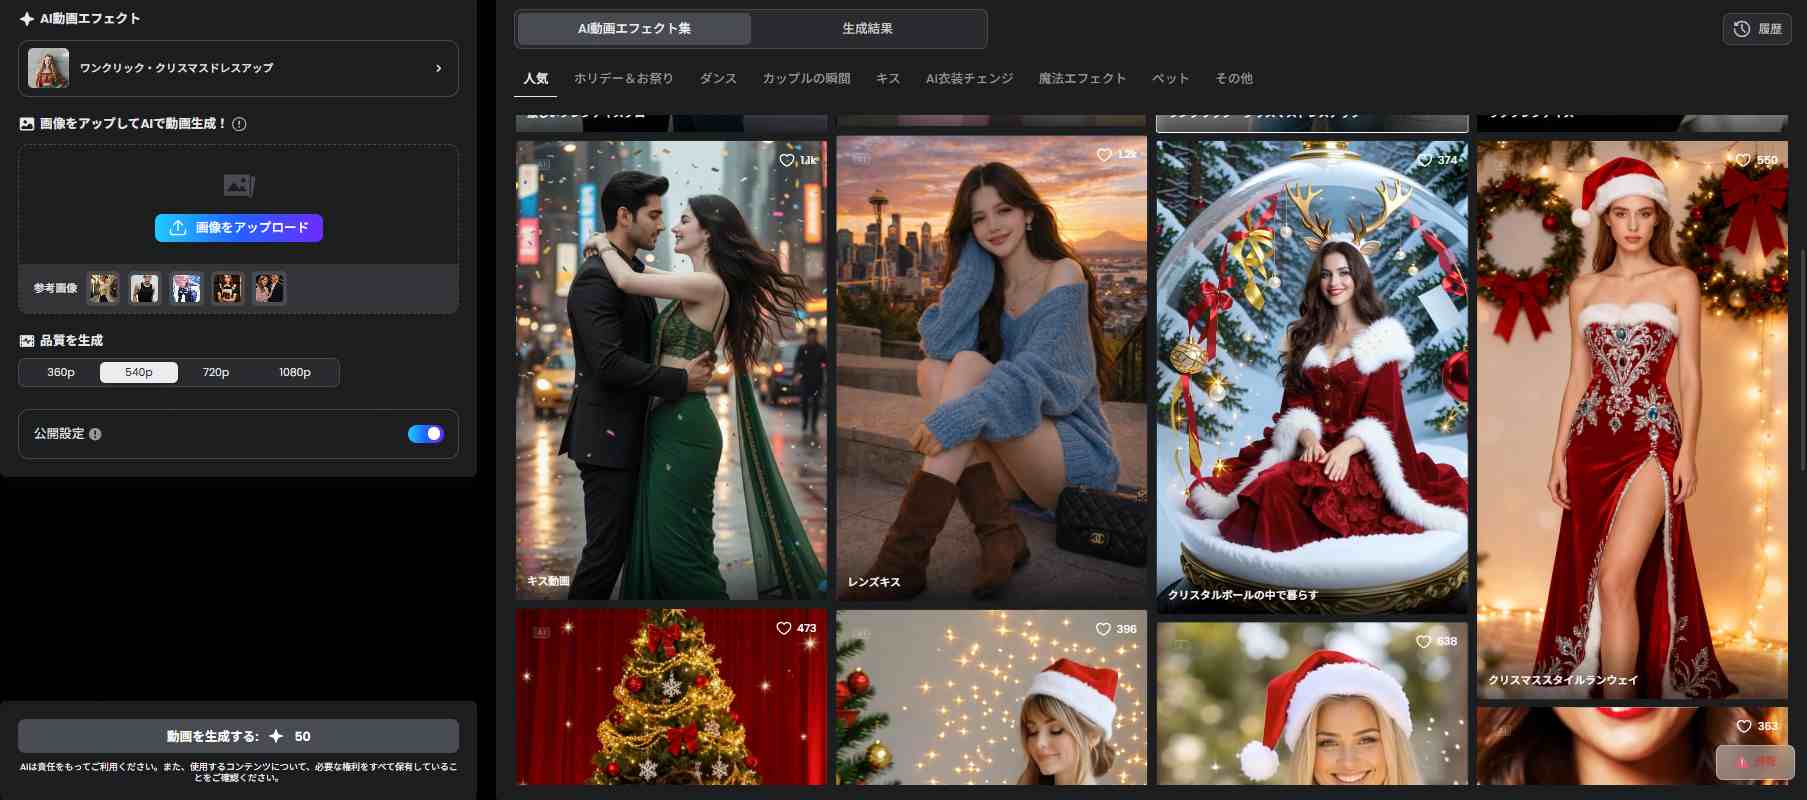Click 動画を生成する button
Image resolution: width=1807 pixels, height=800 pixels.
click(x=238, y=736)
